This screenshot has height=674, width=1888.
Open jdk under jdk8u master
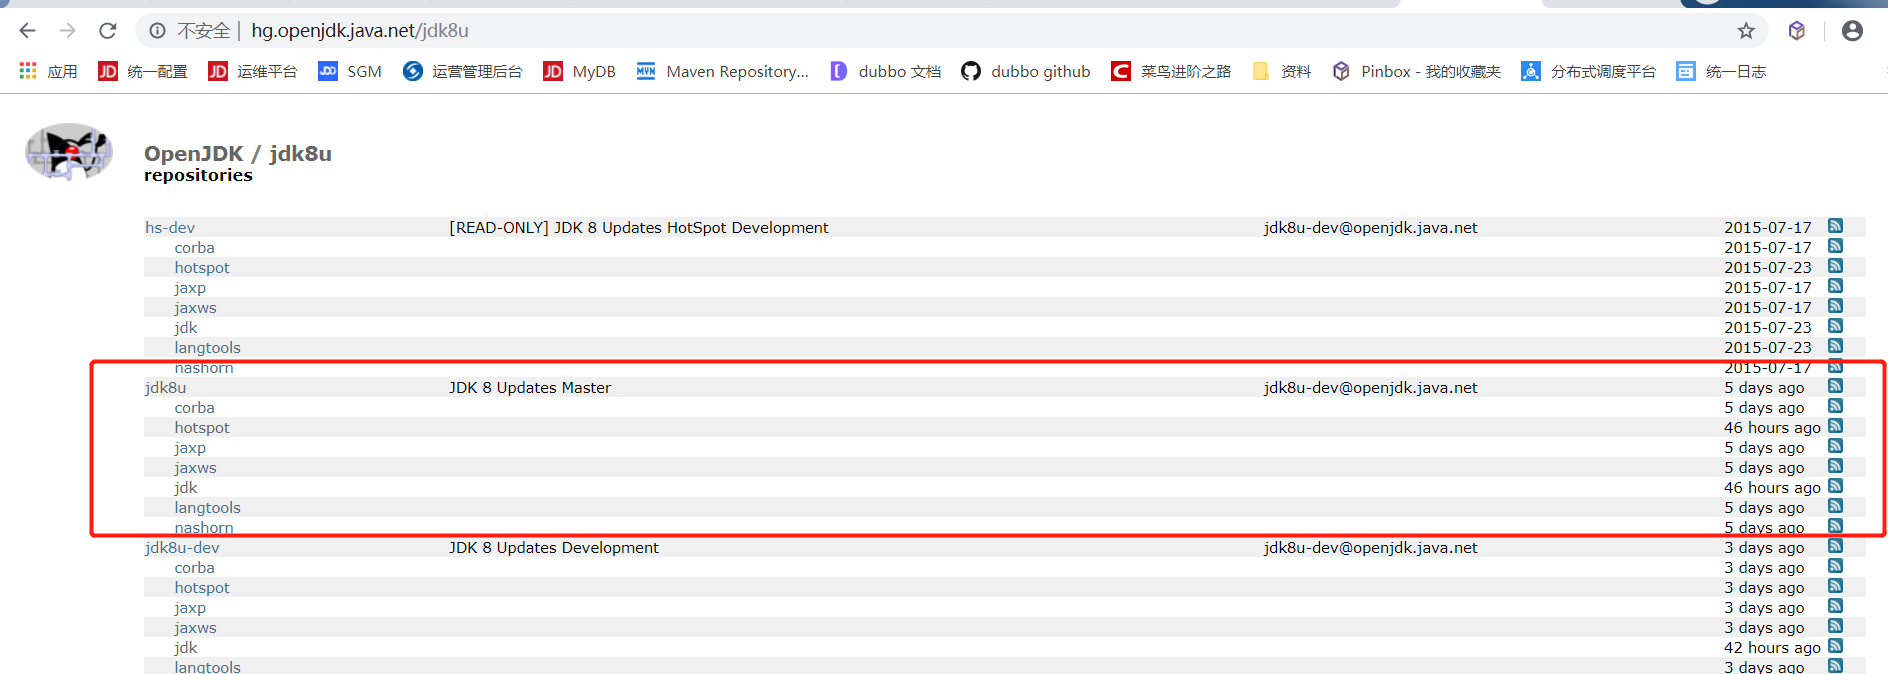[x=186, y=488]
